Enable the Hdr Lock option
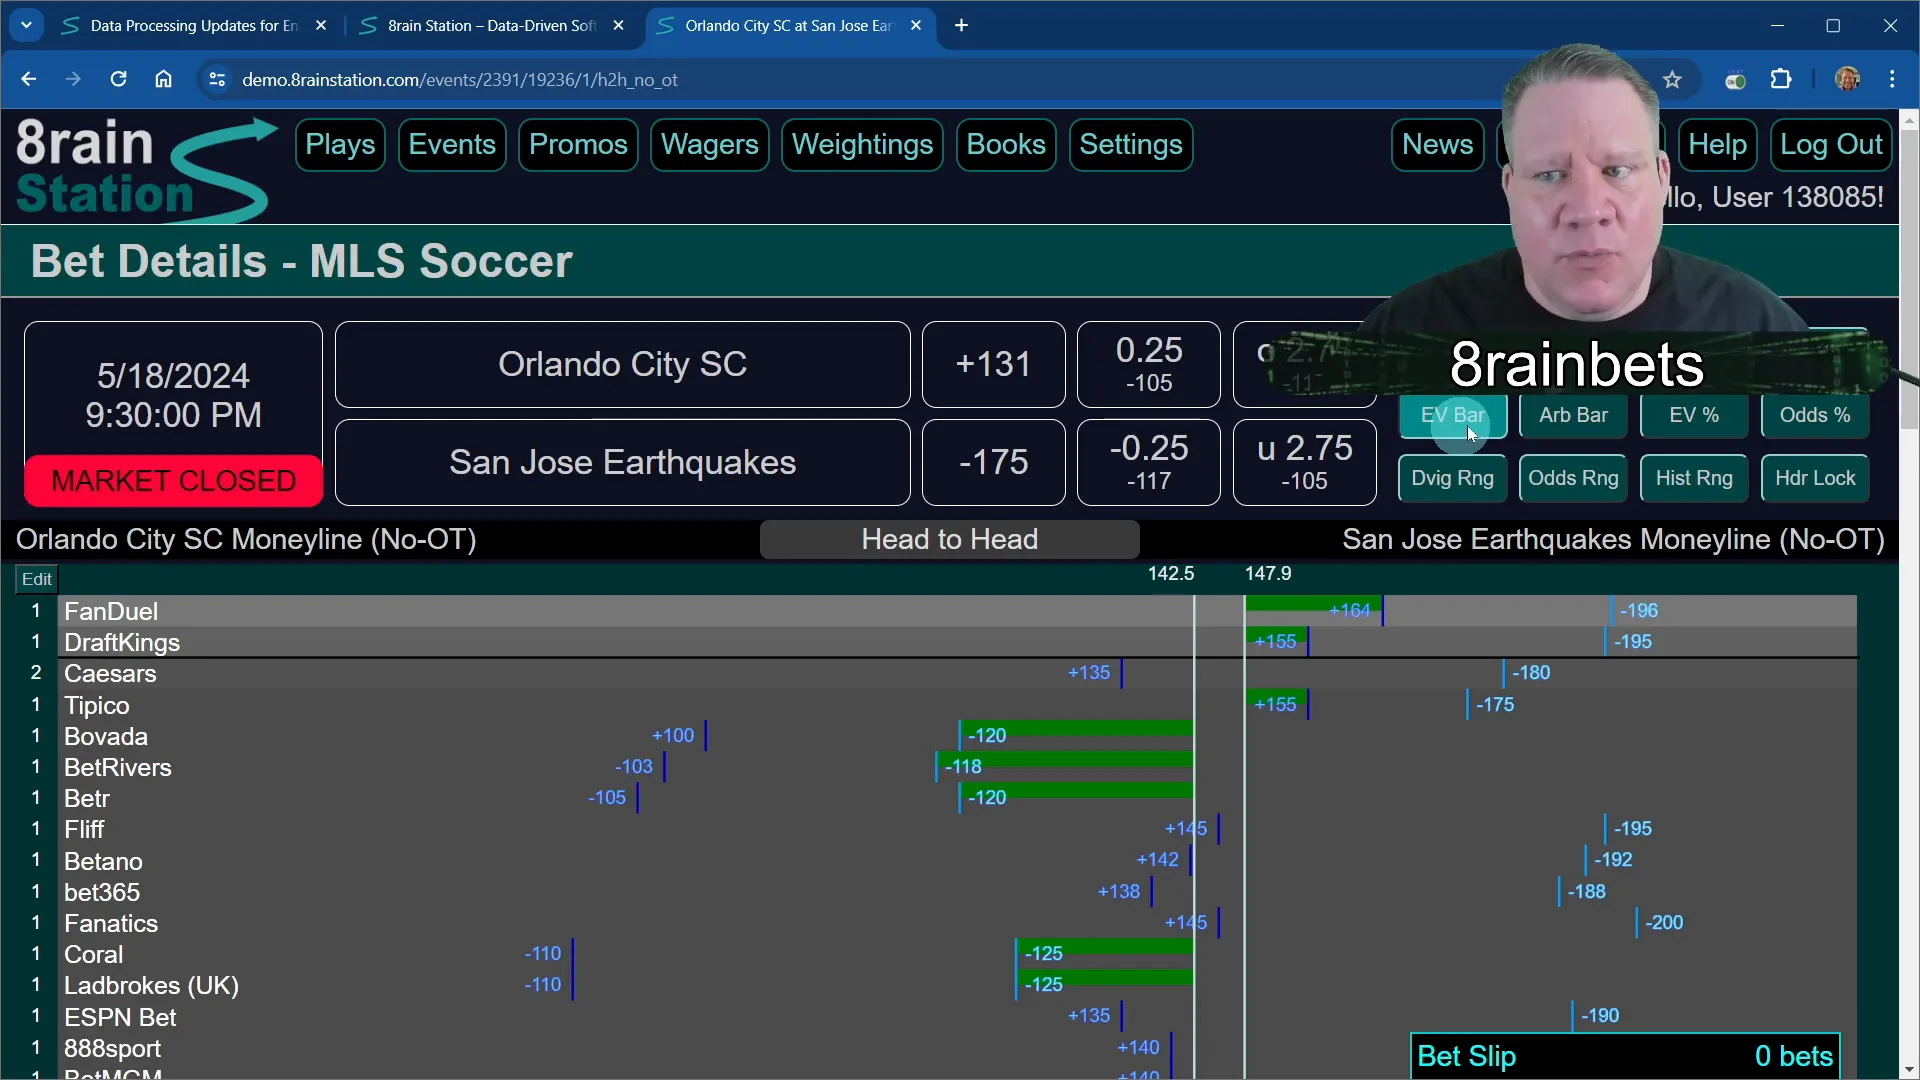This screenshot has width=1920, height=1080. point(1814,478)
